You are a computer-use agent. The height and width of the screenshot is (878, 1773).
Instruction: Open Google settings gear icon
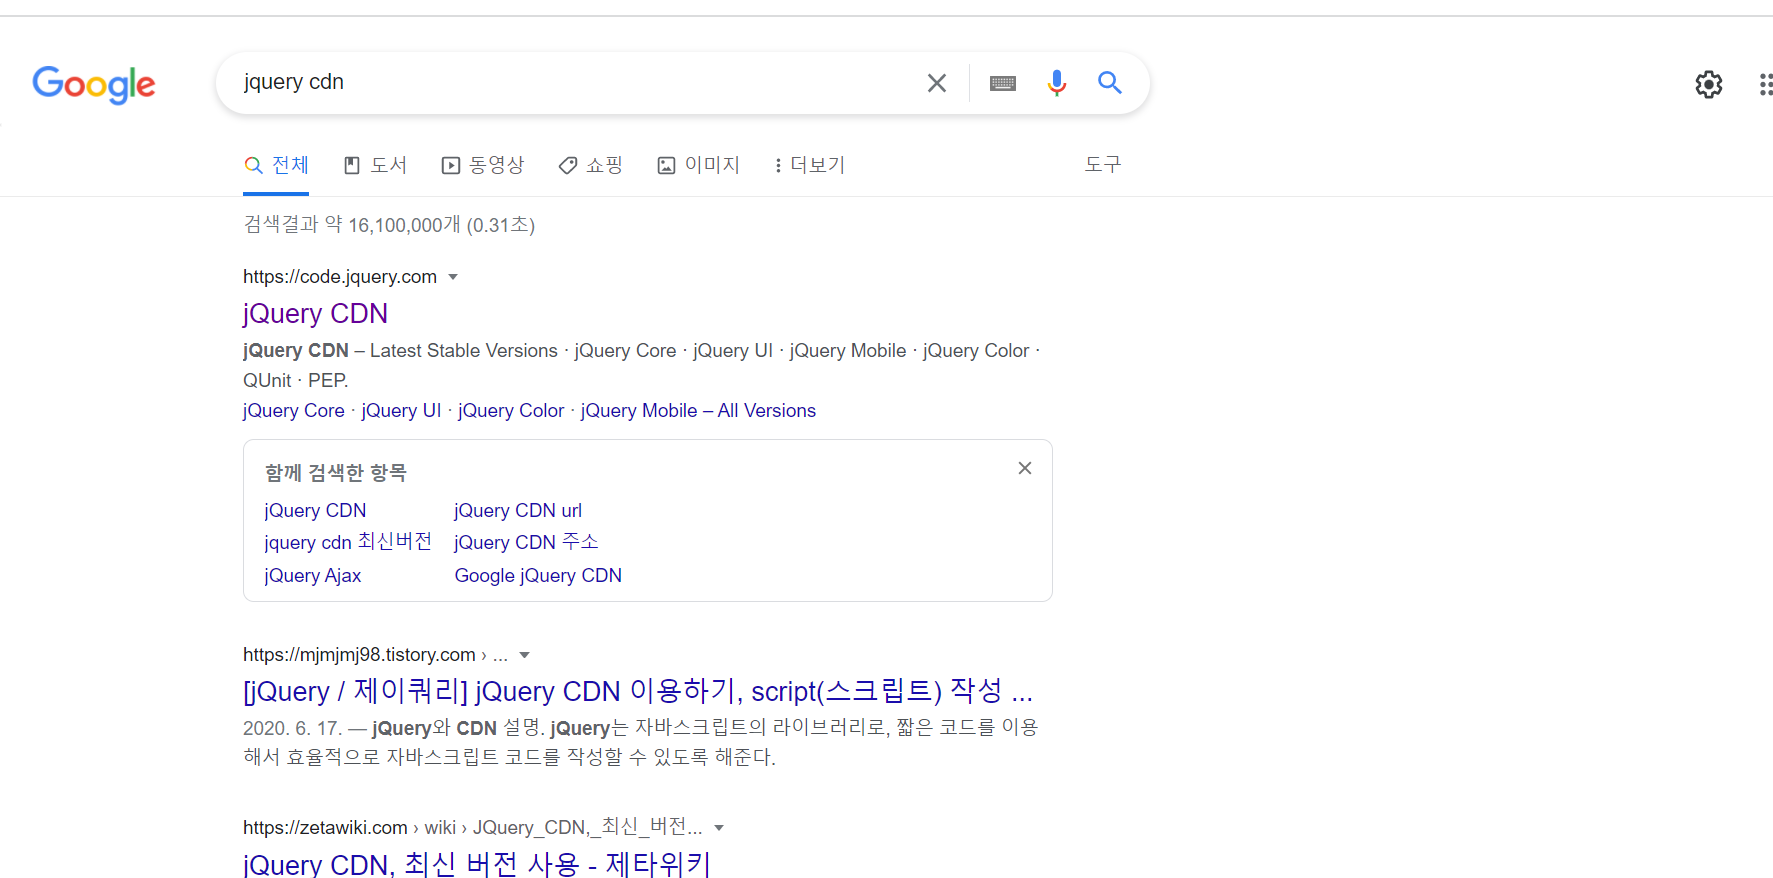click(x=1709, y=84)
